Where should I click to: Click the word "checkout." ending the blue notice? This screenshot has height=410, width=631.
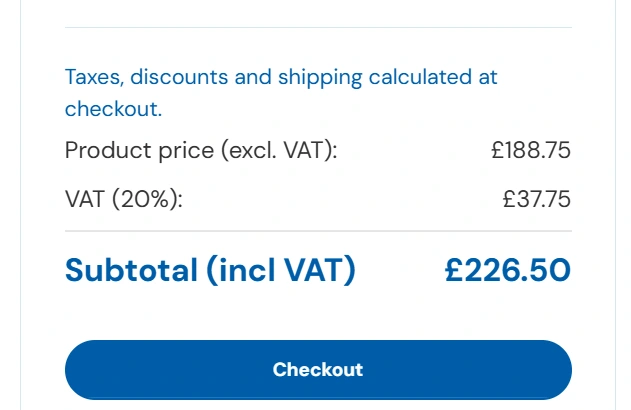coord(113,109)
